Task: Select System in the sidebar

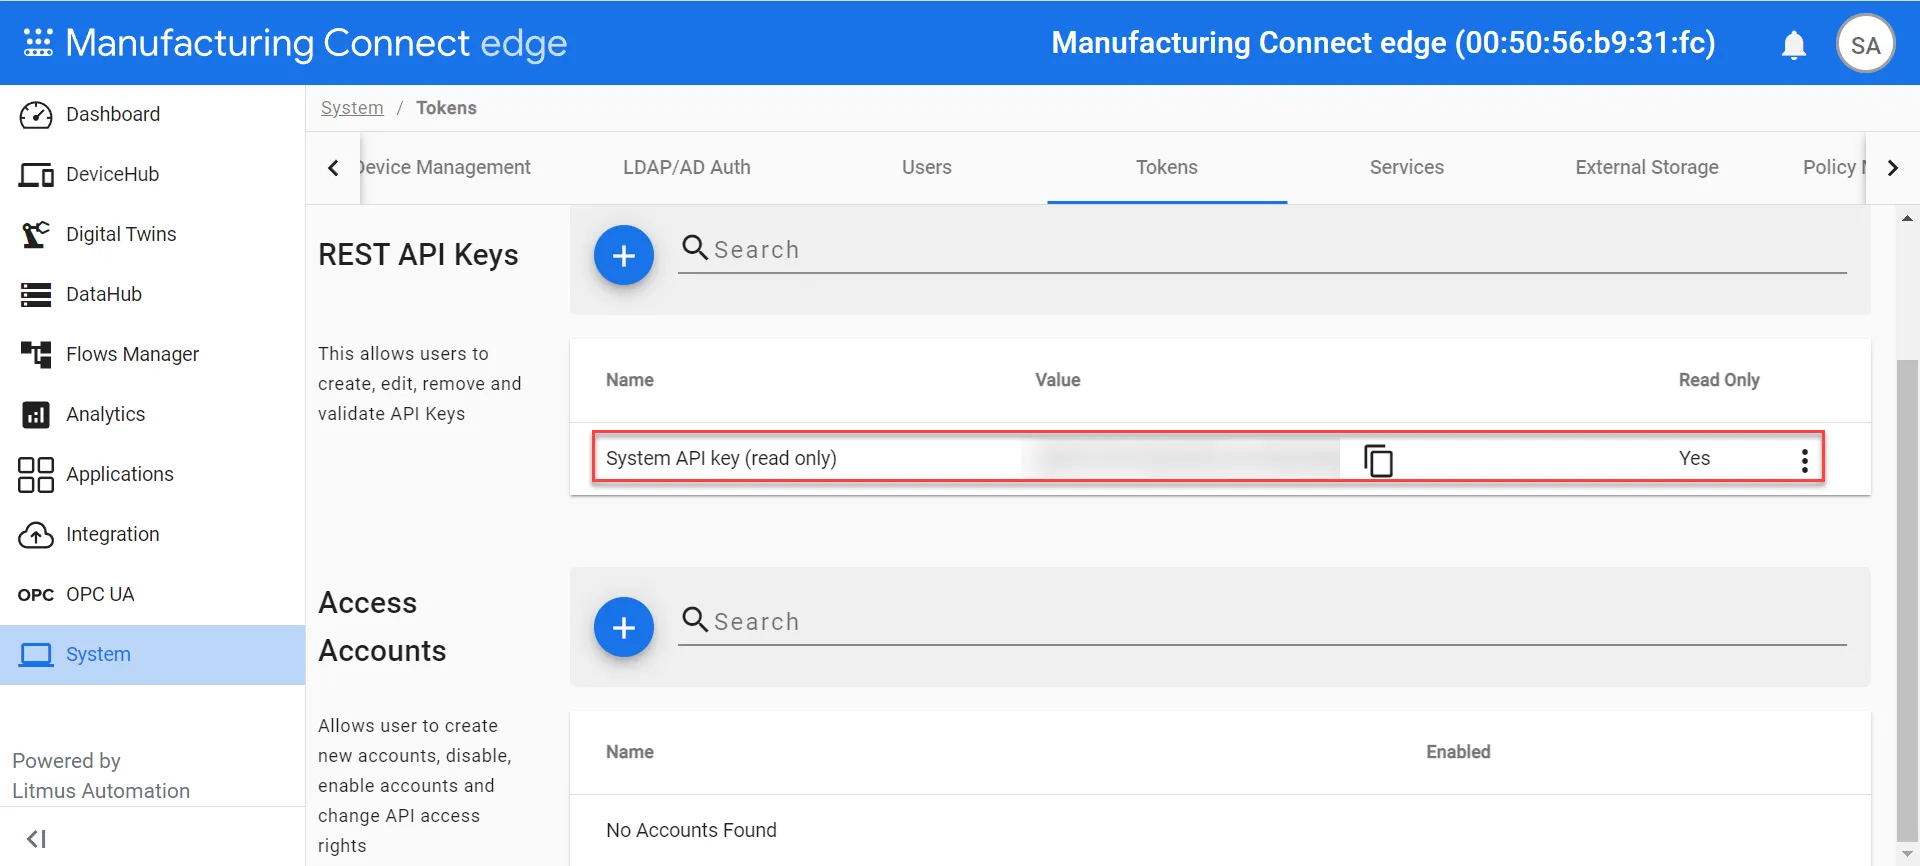Action: click(x=152, y=654)
